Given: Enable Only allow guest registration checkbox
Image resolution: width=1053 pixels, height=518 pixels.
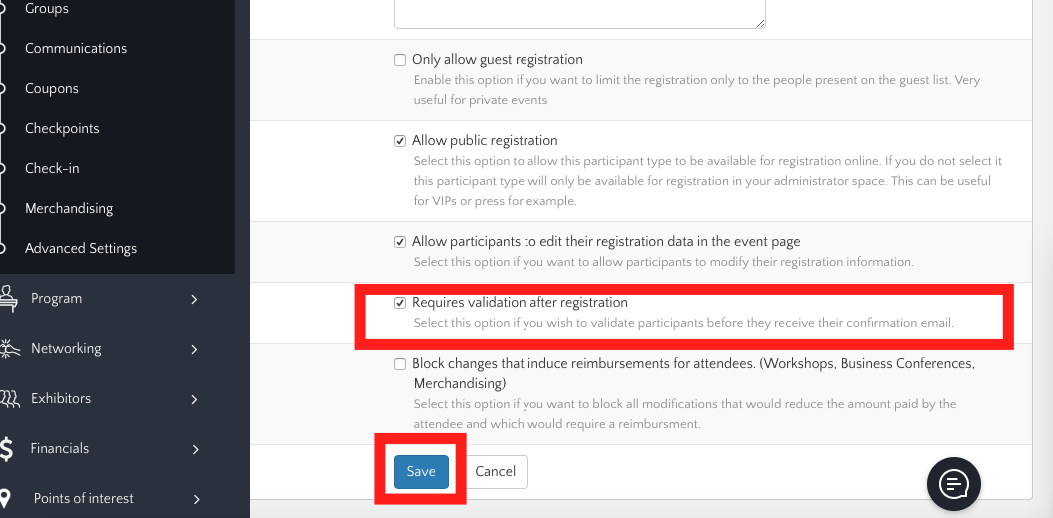Looking at the screenshot, I should [400, 60].
